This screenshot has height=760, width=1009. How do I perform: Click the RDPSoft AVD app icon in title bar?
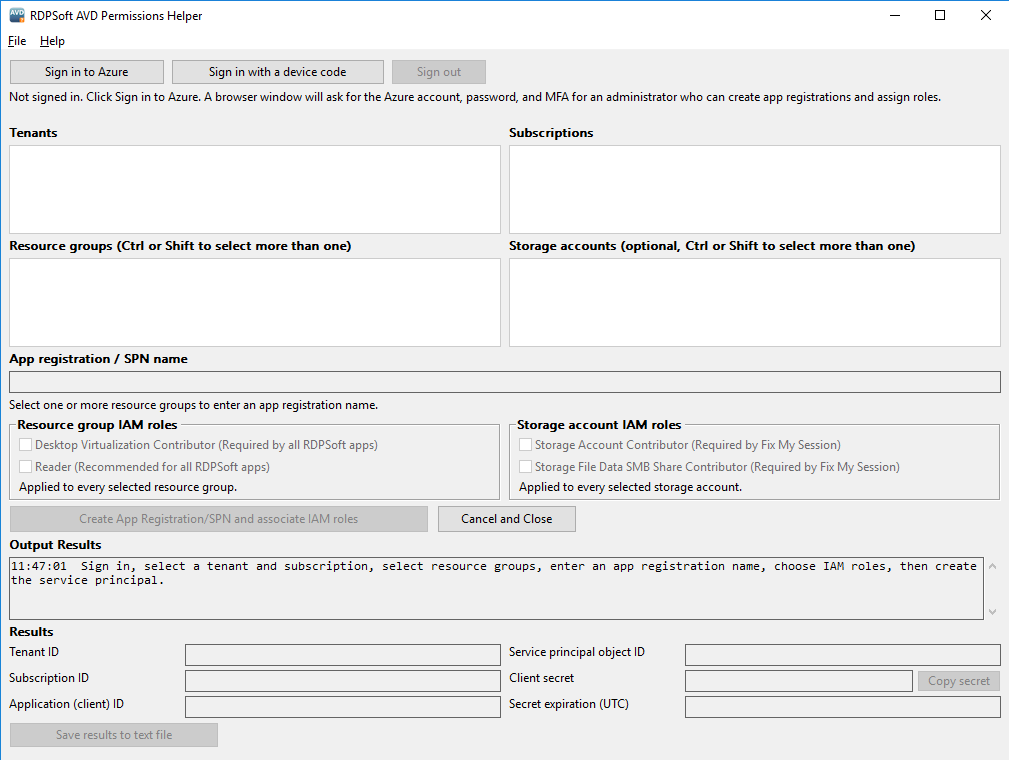[17, 15]
